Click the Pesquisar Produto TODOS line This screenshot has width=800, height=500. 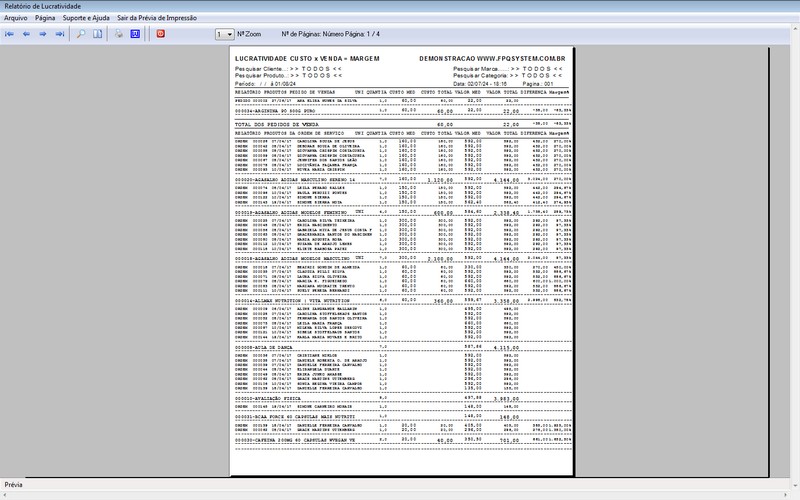click(x=289, y=76)
